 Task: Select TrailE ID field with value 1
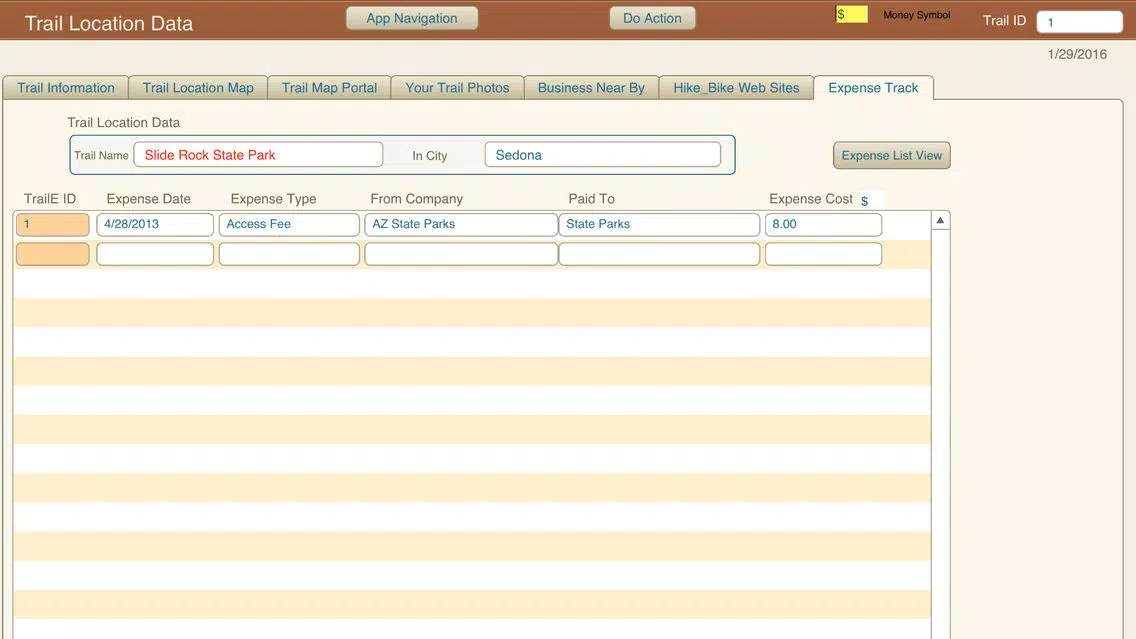point(53,225)
